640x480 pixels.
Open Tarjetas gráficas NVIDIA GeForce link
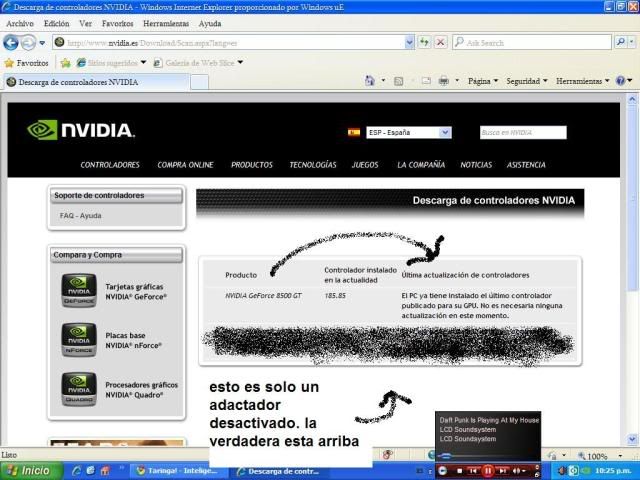point(136,292)
